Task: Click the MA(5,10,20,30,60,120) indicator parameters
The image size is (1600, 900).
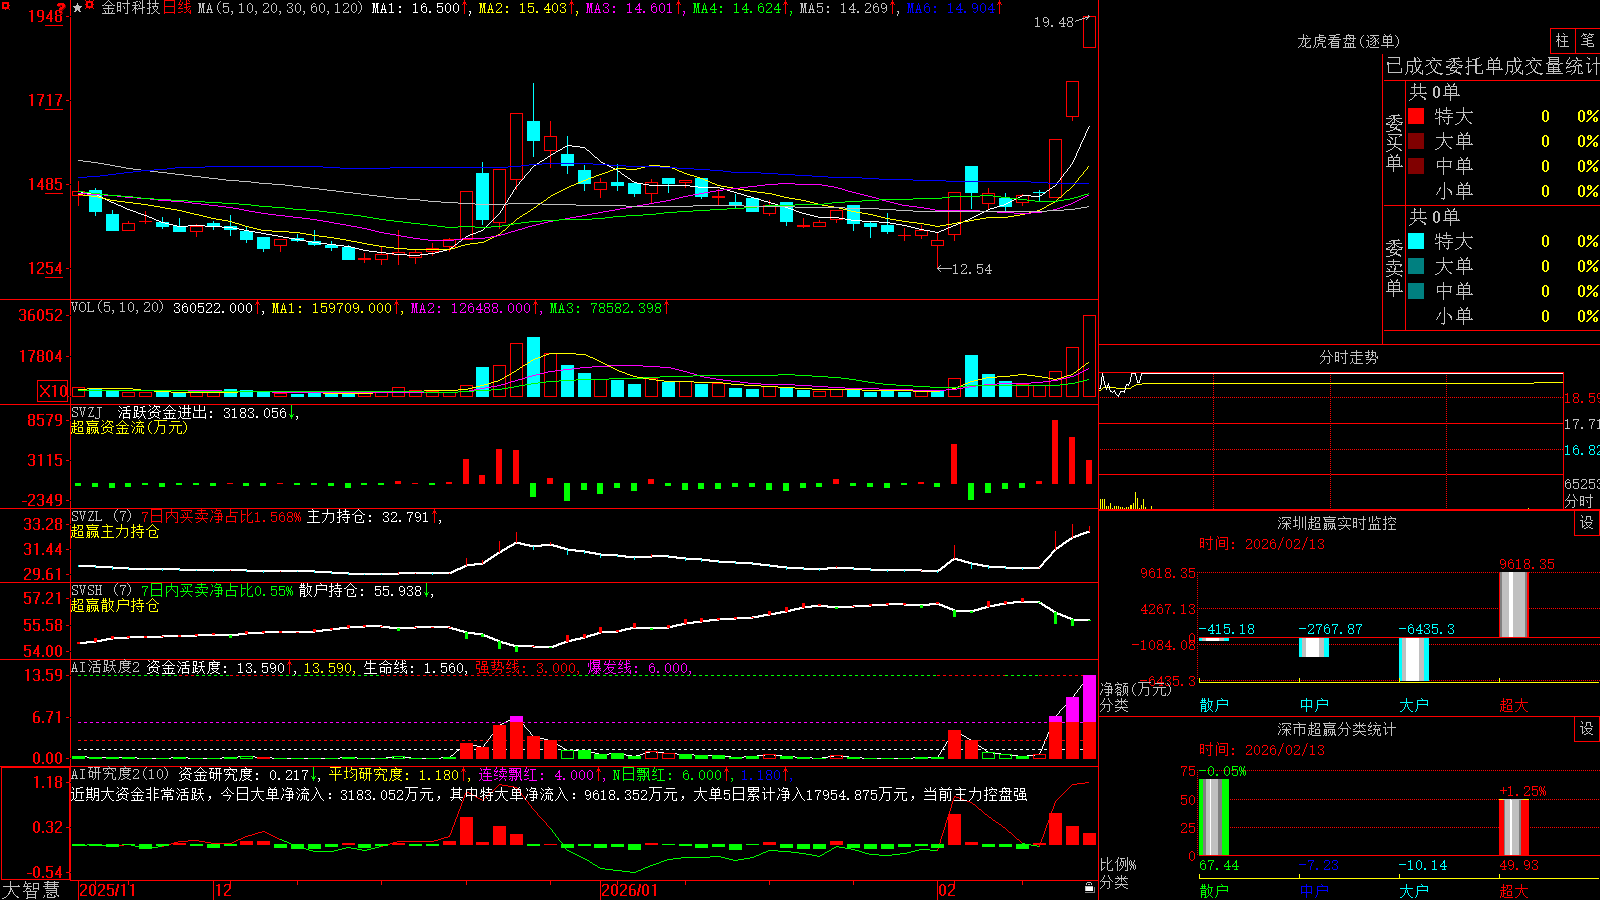Action: tap(280, 8)
